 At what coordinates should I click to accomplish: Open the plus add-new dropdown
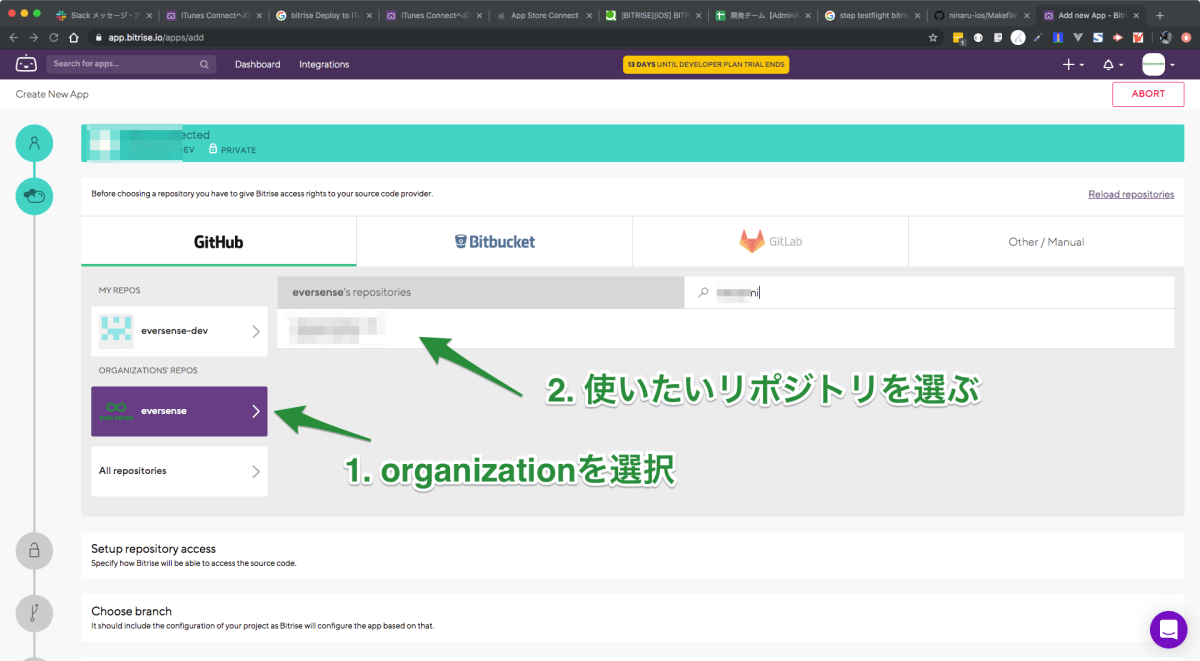point(1073,64)
